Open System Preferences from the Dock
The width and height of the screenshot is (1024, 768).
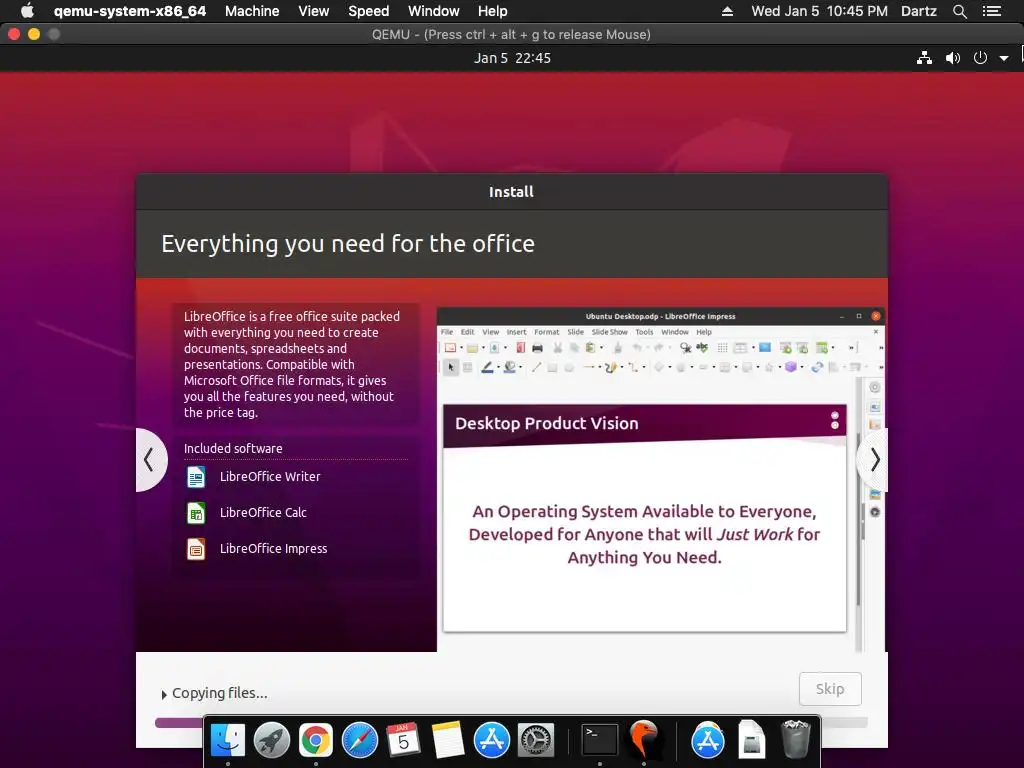pos(536,740)
